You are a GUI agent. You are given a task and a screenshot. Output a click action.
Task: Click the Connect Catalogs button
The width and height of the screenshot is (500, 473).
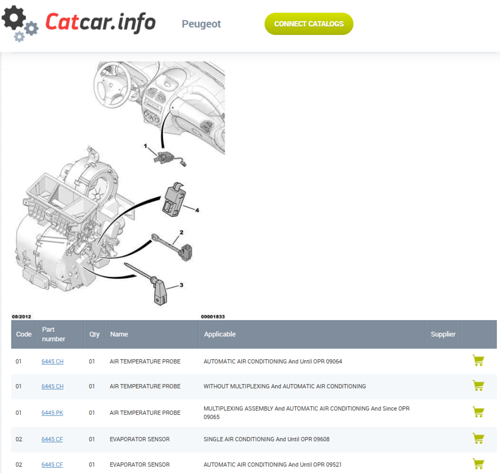309,24
